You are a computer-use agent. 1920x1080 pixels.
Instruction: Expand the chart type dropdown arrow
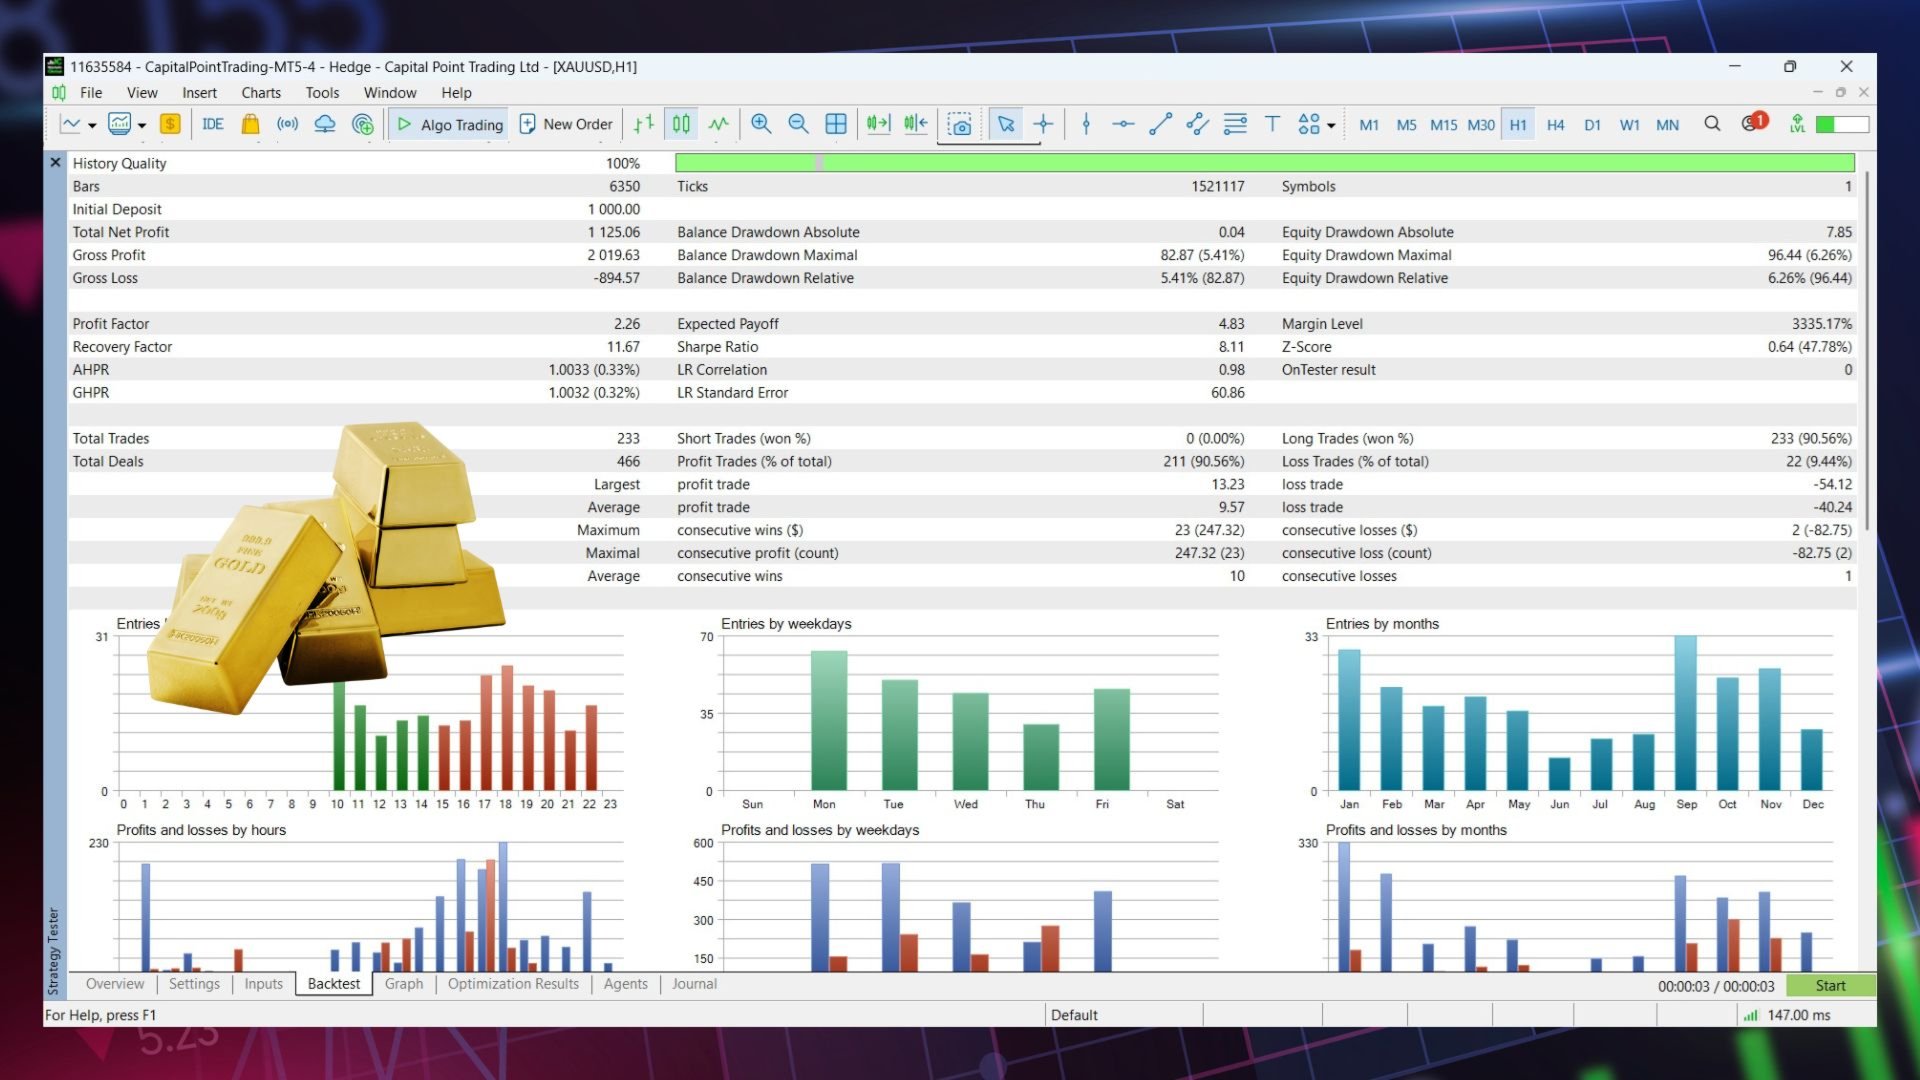[92, 126]
